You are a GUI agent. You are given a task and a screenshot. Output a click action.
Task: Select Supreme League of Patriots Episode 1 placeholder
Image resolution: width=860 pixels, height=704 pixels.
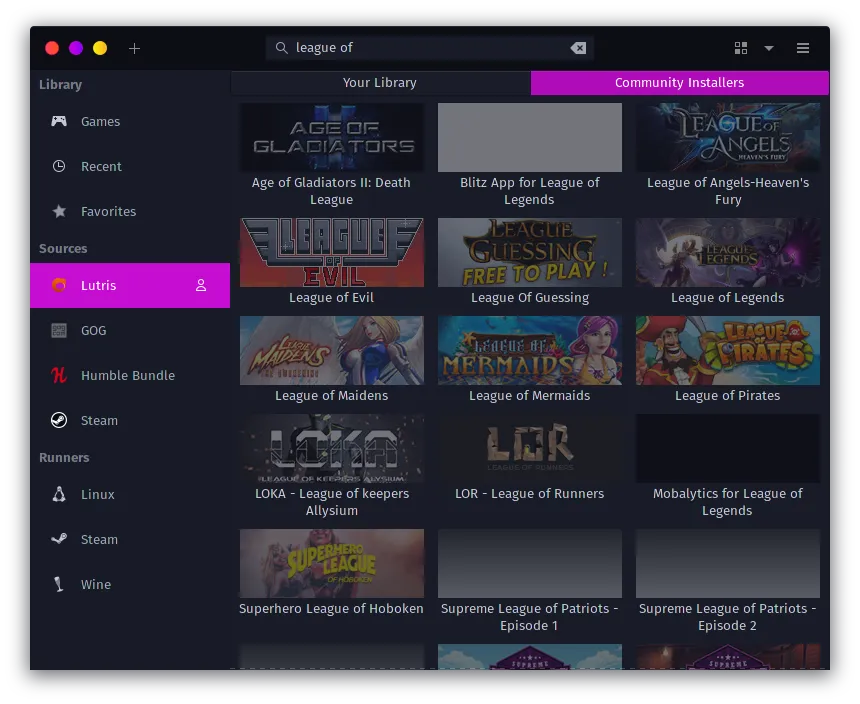pos(530,564)
